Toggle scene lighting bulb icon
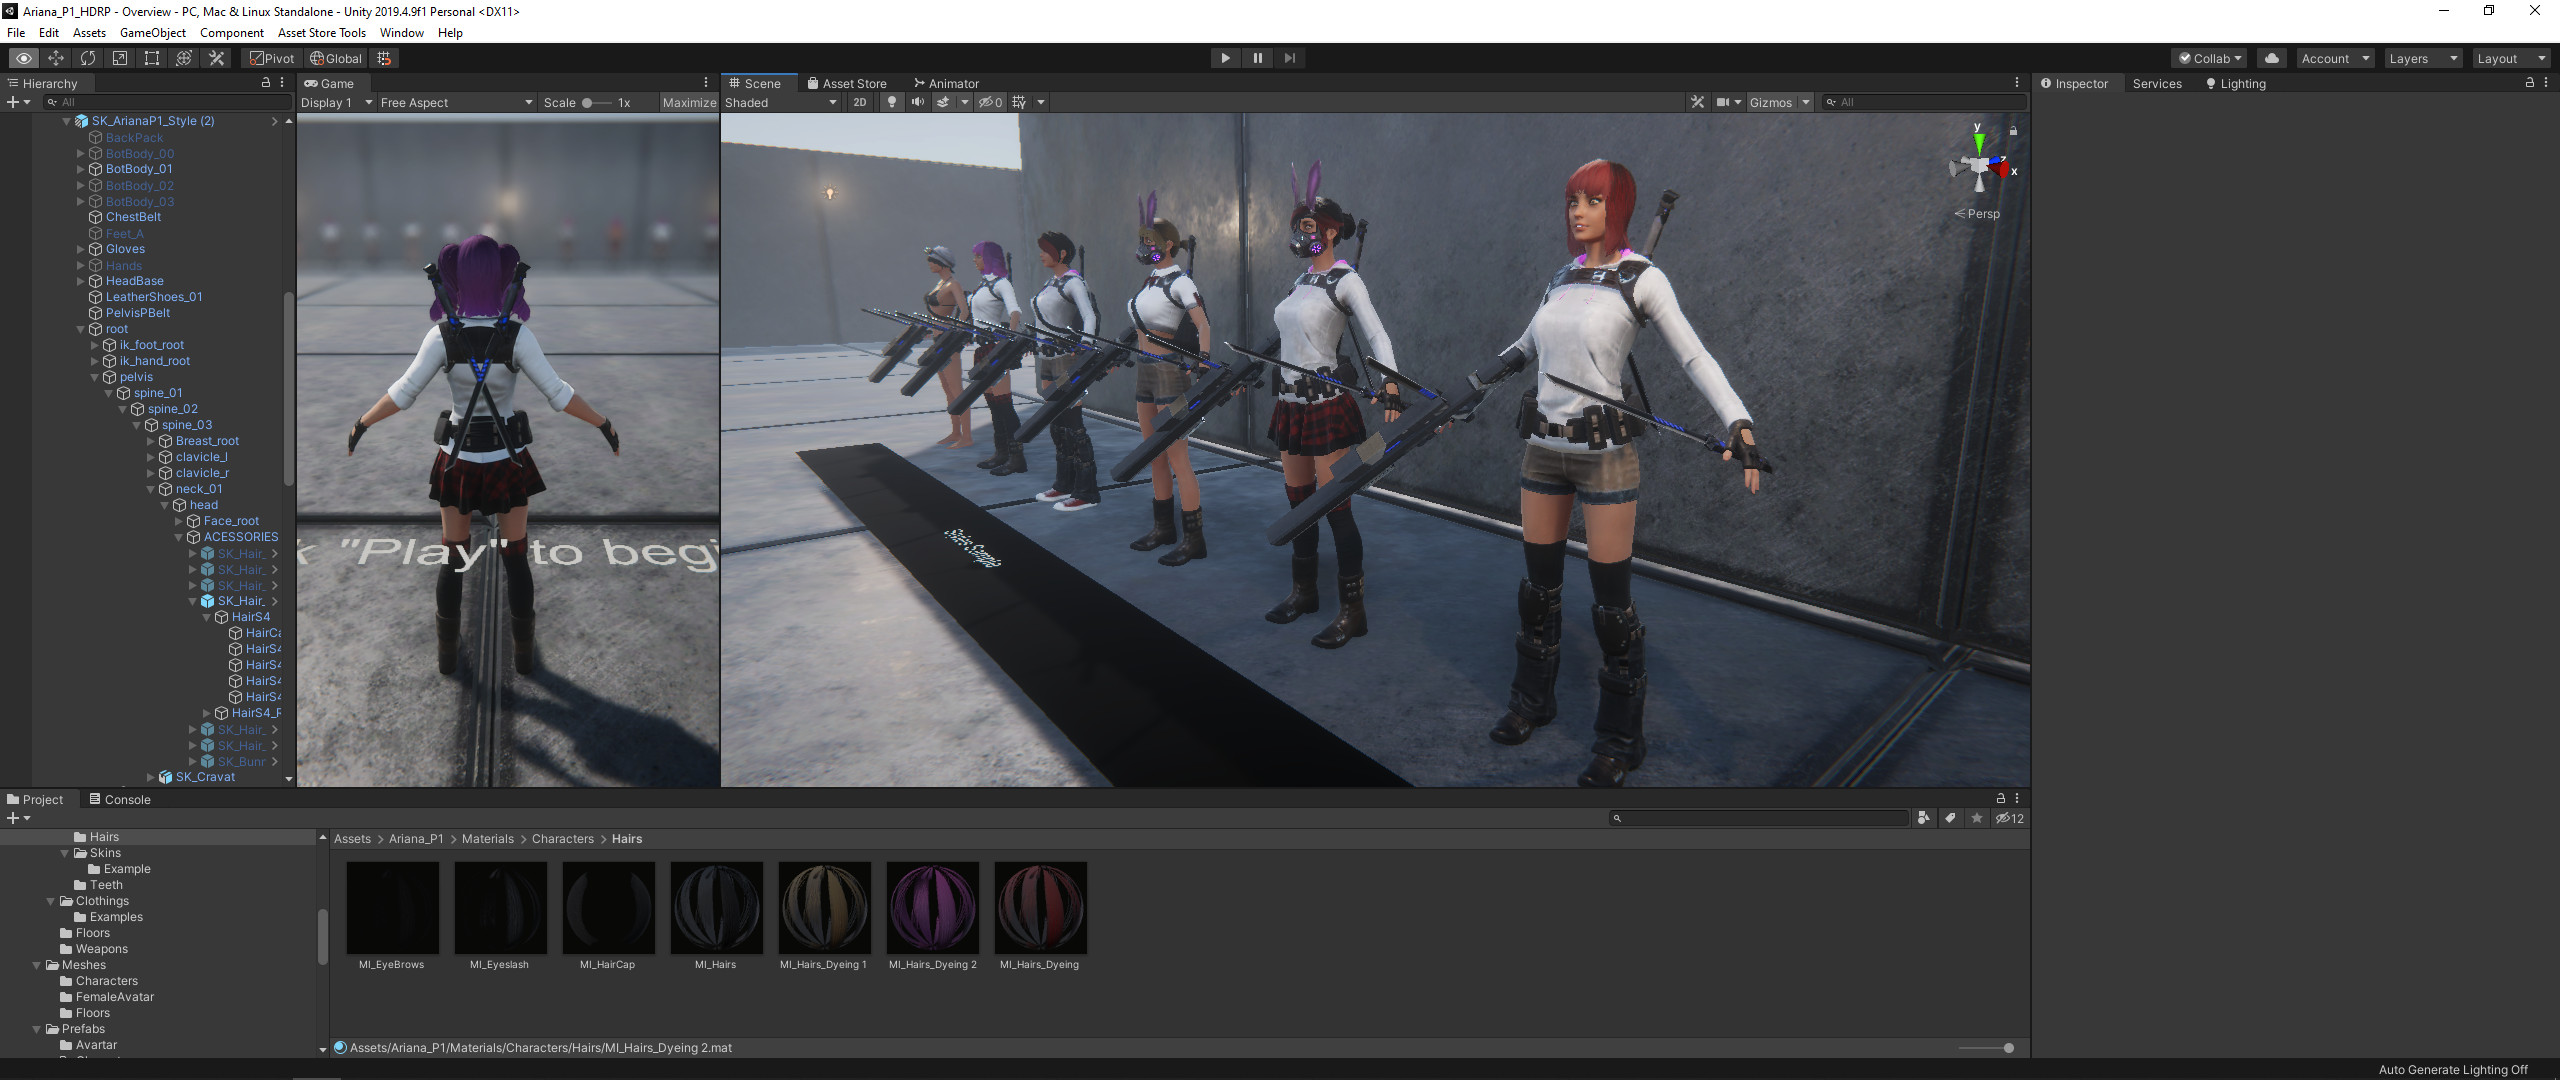 (x=891, y=102)
